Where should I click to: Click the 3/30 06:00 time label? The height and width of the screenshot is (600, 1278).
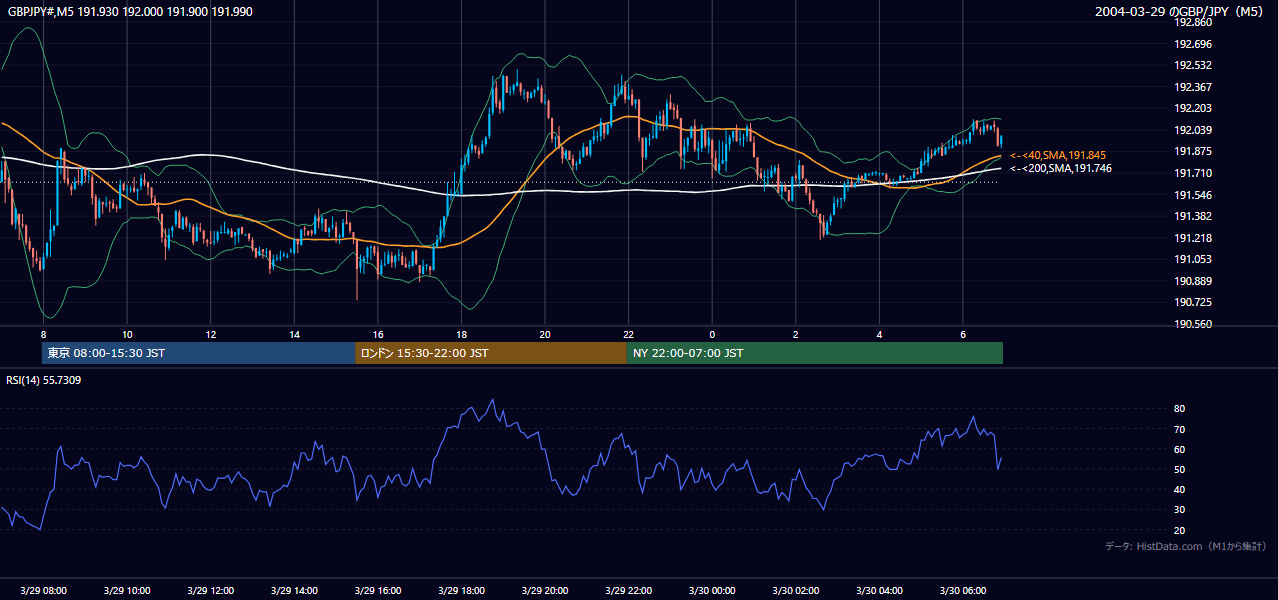pyautogui.click(x=963, y=591)
